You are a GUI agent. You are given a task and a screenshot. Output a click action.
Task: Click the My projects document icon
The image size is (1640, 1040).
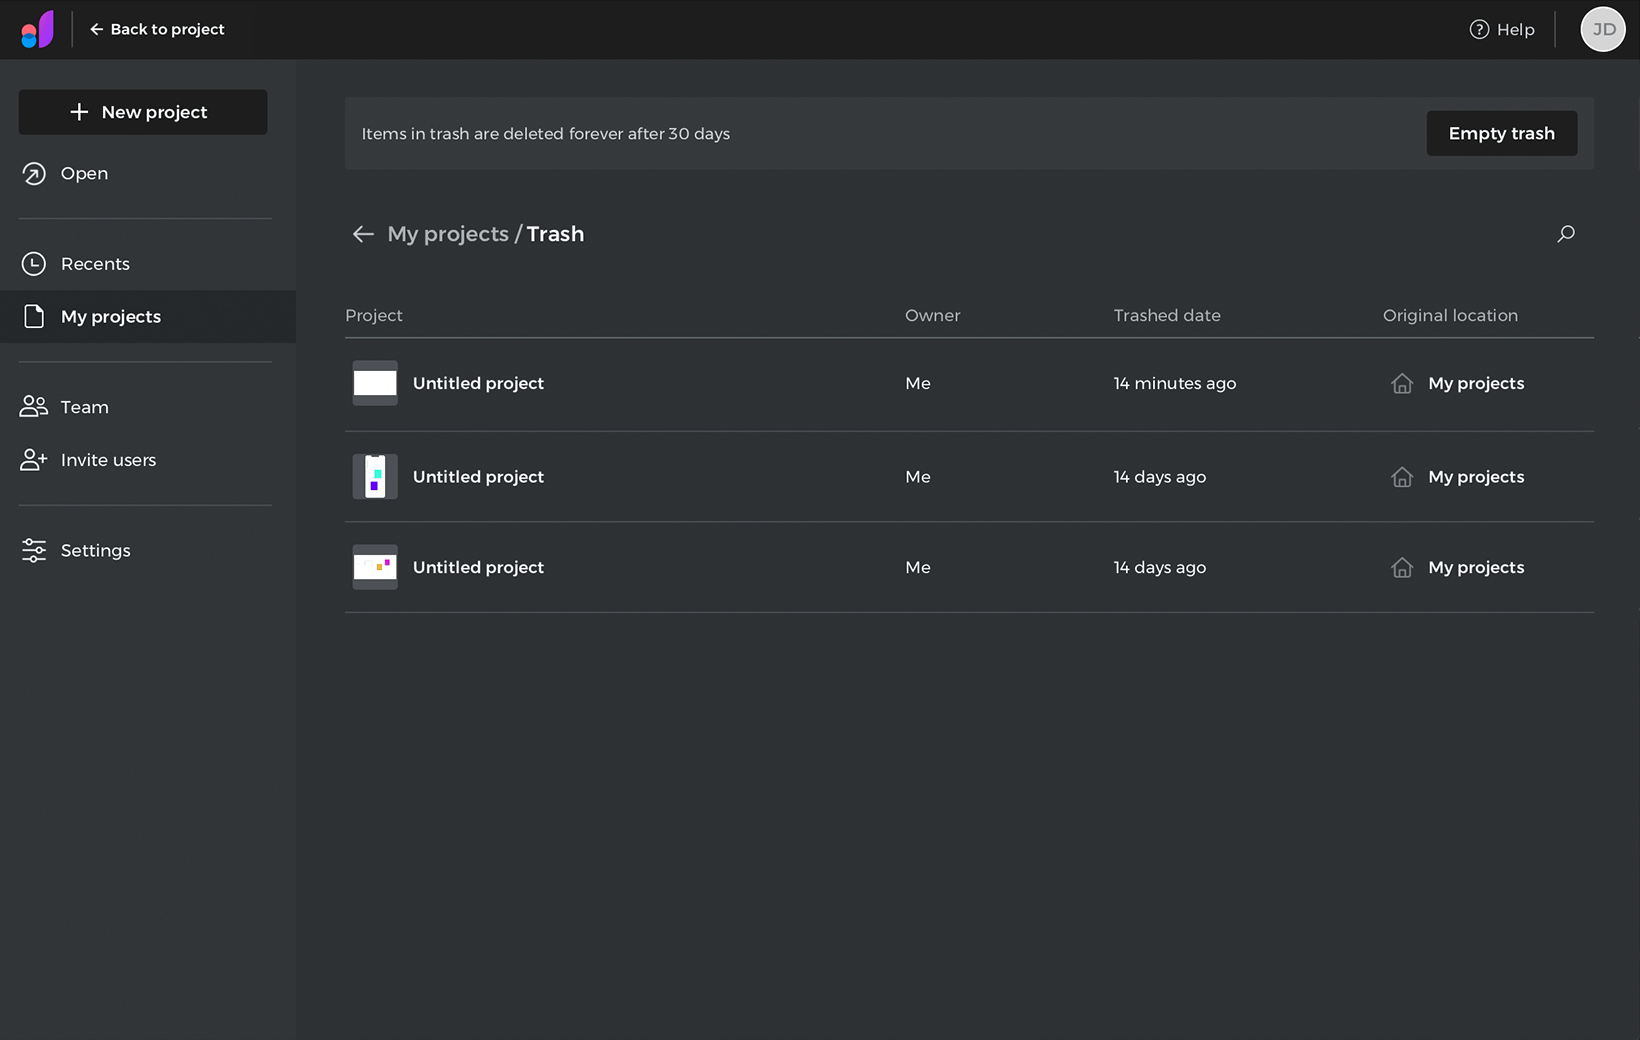(x=34, y=316)
